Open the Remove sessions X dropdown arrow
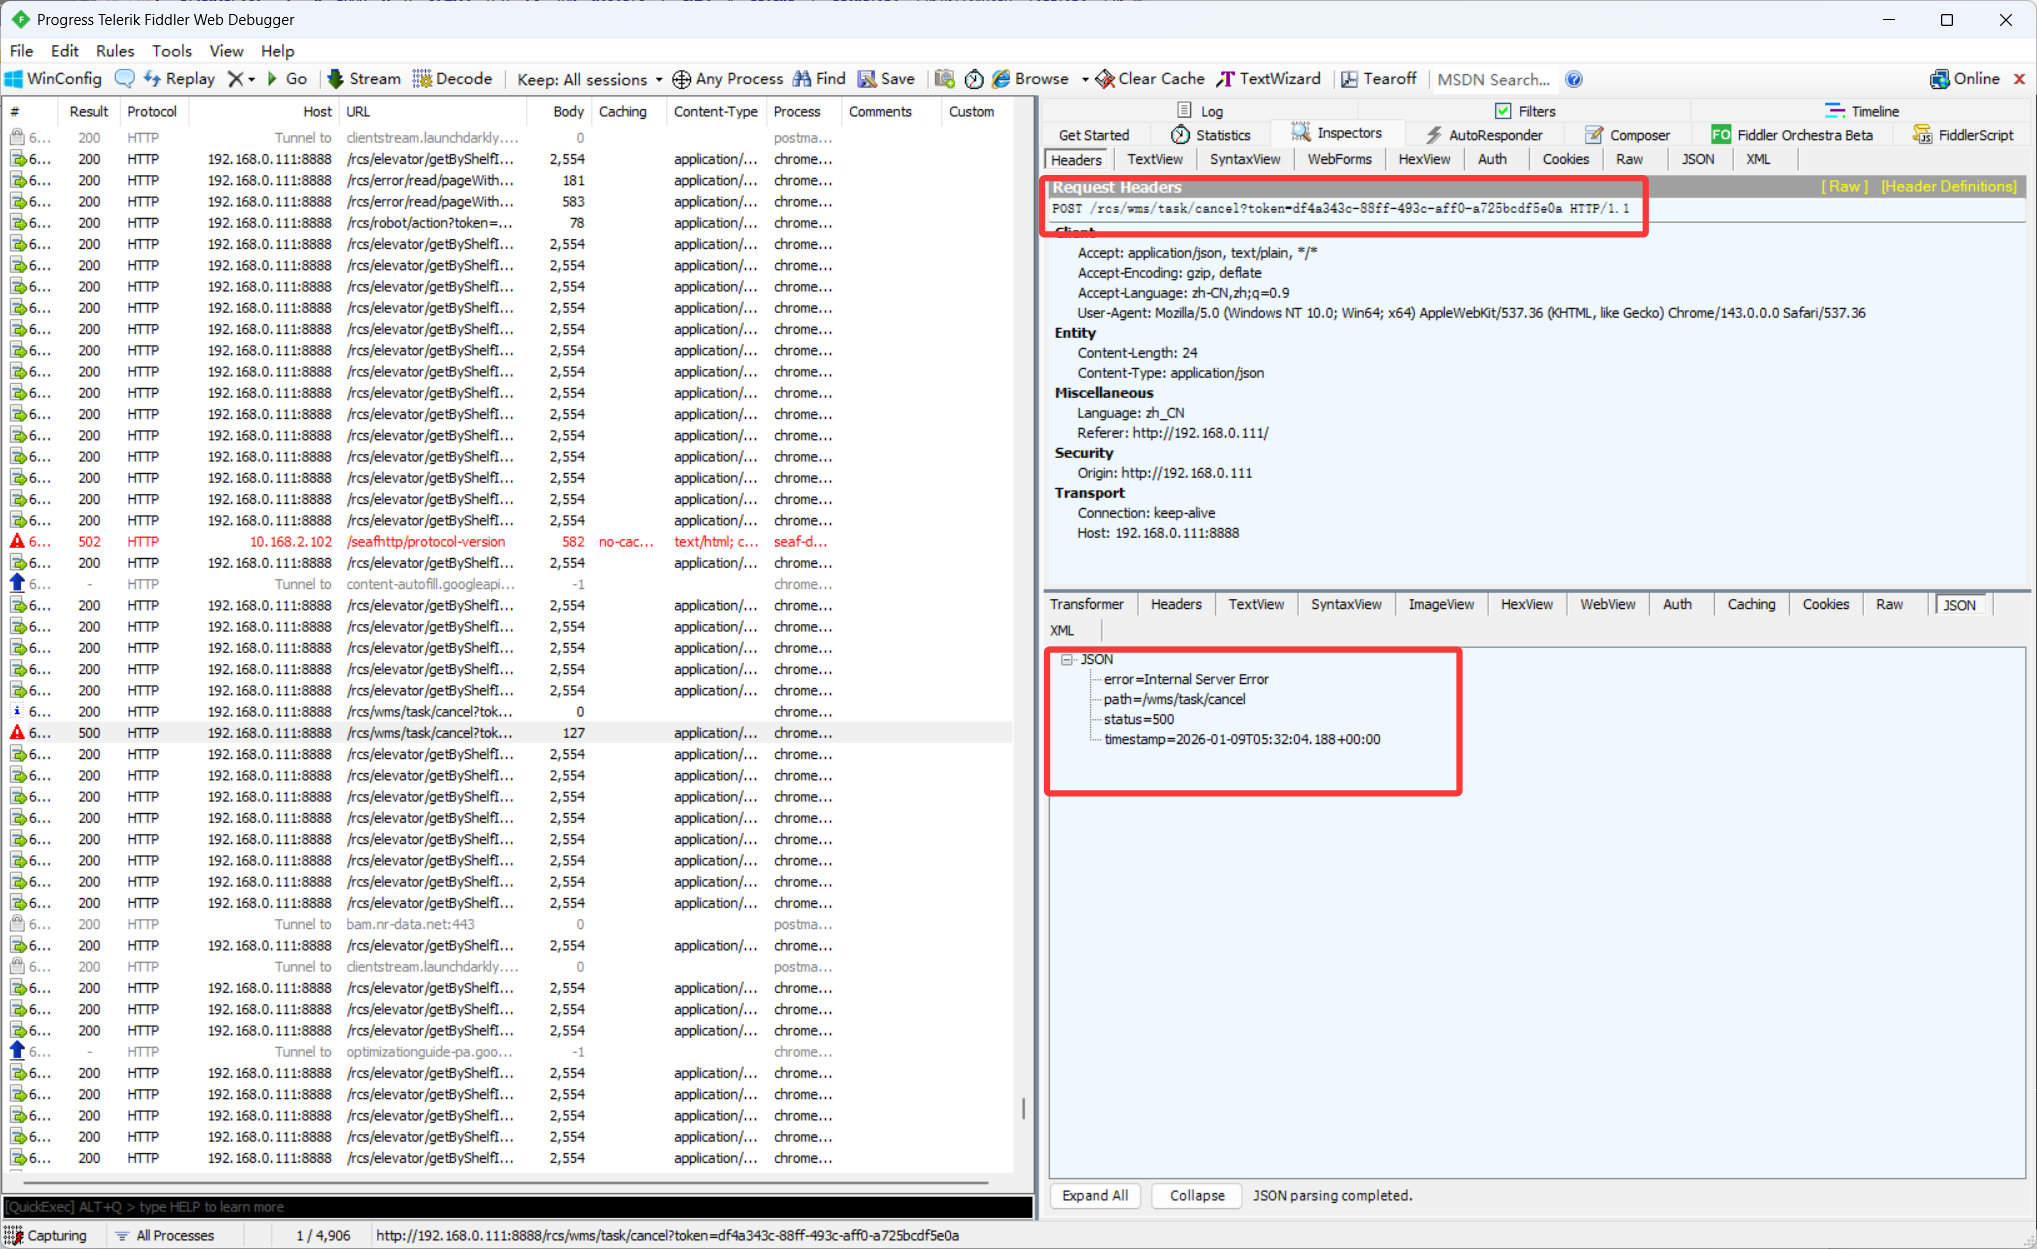 (x=251, y=79)
